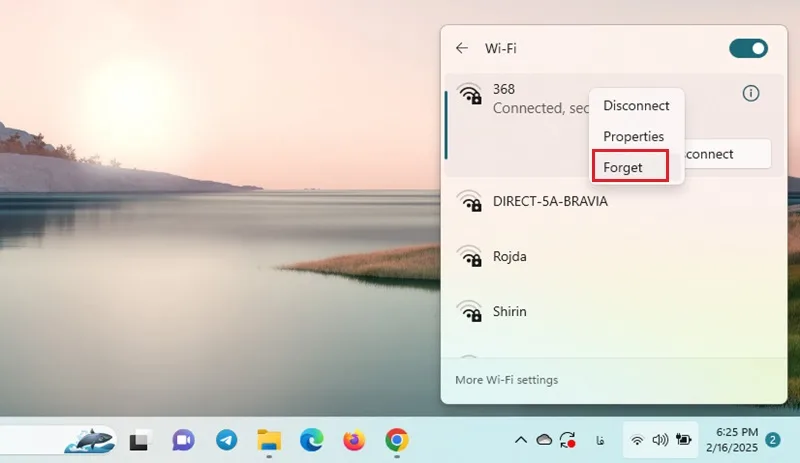This screenshot has height=463, width=800.
Task: Open the notification badge showing 2
Action: (x=772, y=440)
